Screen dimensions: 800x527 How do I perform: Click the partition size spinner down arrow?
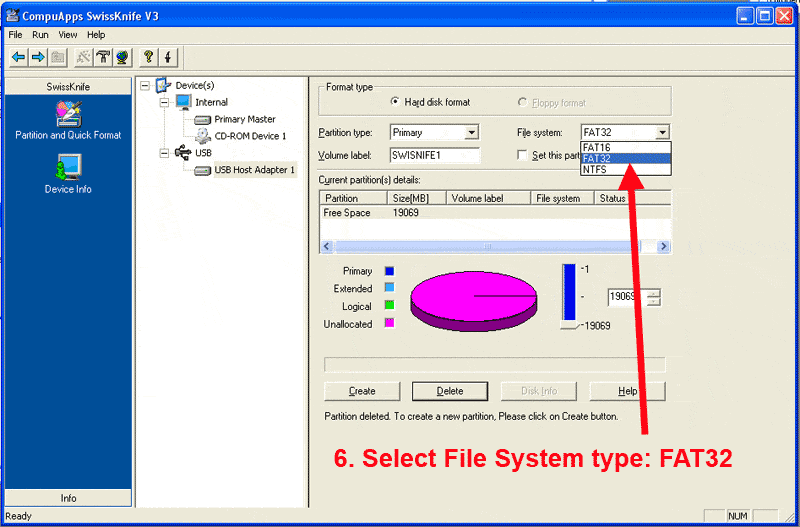654,301
